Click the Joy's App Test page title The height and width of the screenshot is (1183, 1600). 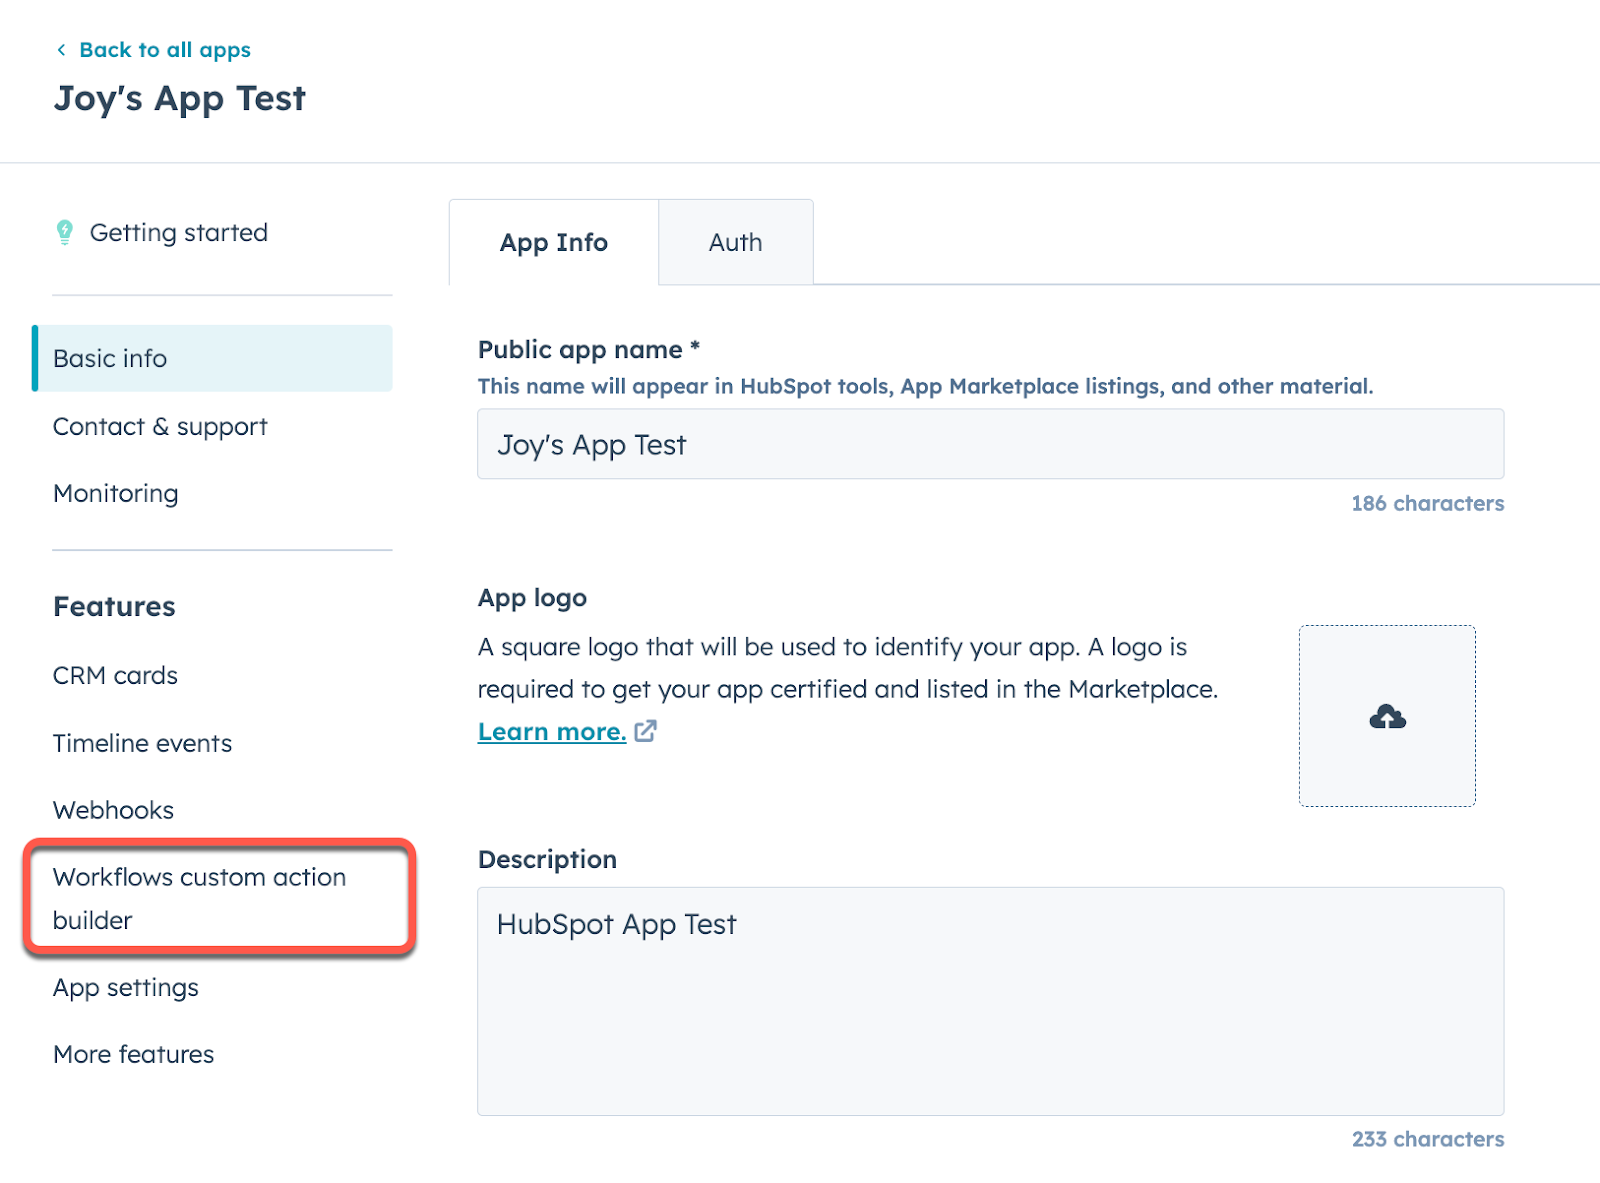point(180,99)
